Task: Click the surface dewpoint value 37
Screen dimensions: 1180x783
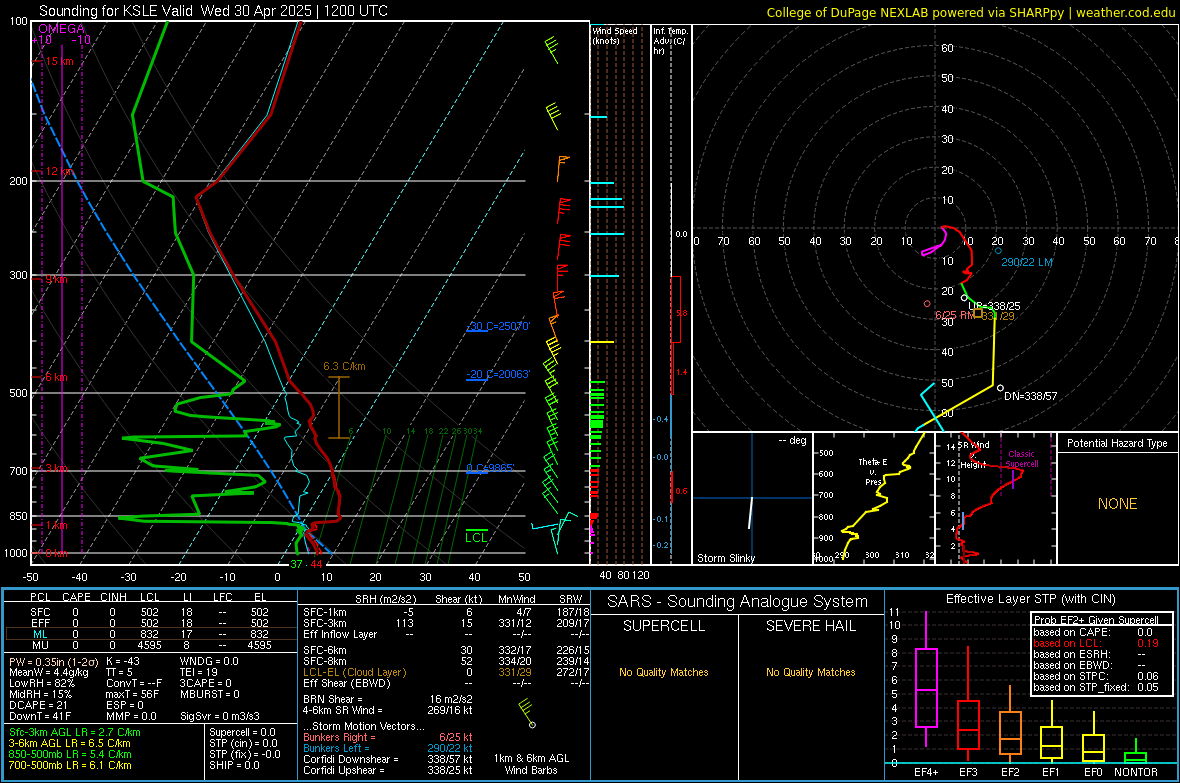Action: tap(297, 564)
